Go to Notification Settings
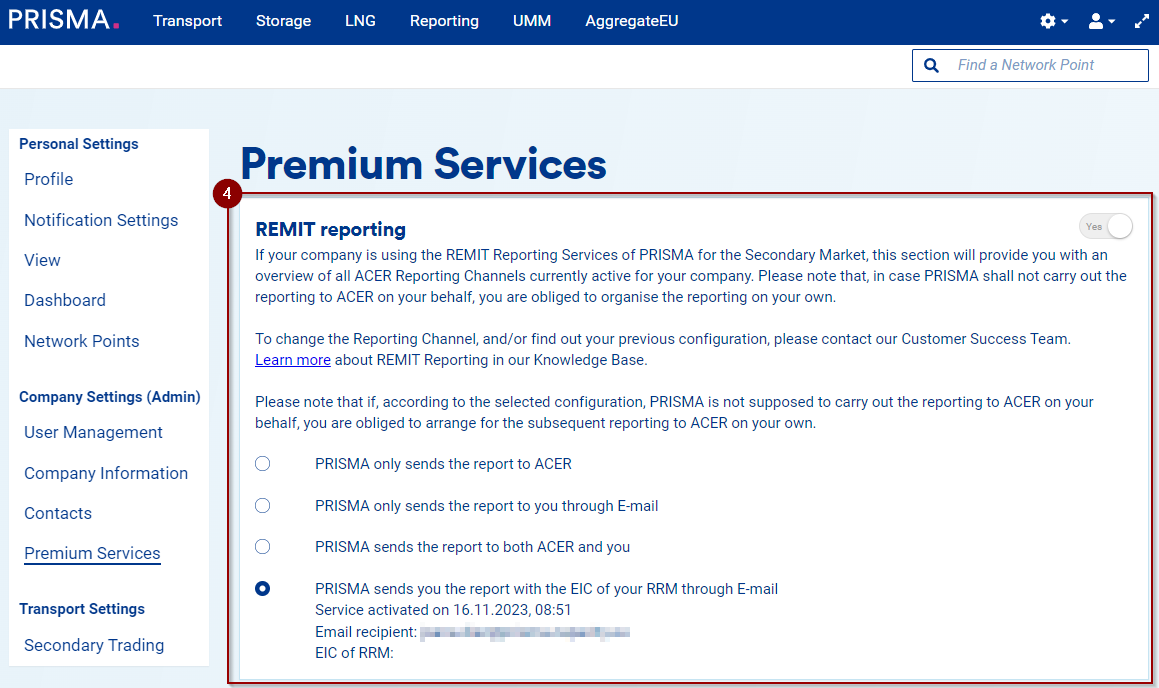This screenshot has width=1159, height=688. [x=101, y=220]
